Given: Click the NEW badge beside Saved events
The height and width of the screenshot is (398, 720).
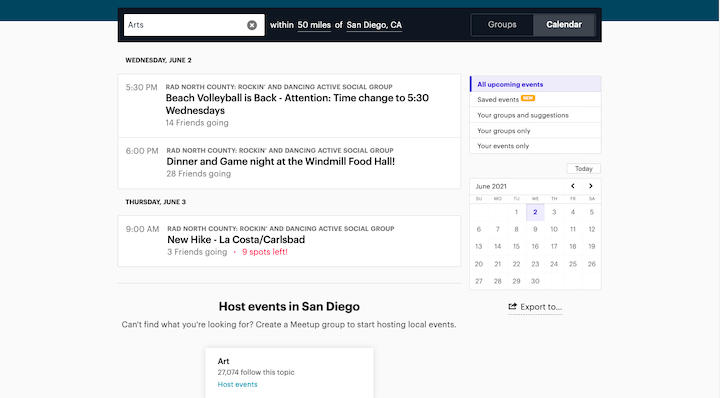Looking at the screenshot, I should click(x=528, y=98).
